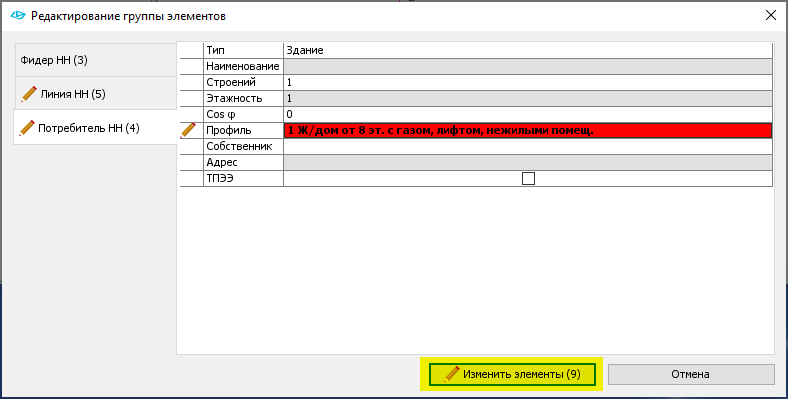Click the Этажность value field

point(528,98)
